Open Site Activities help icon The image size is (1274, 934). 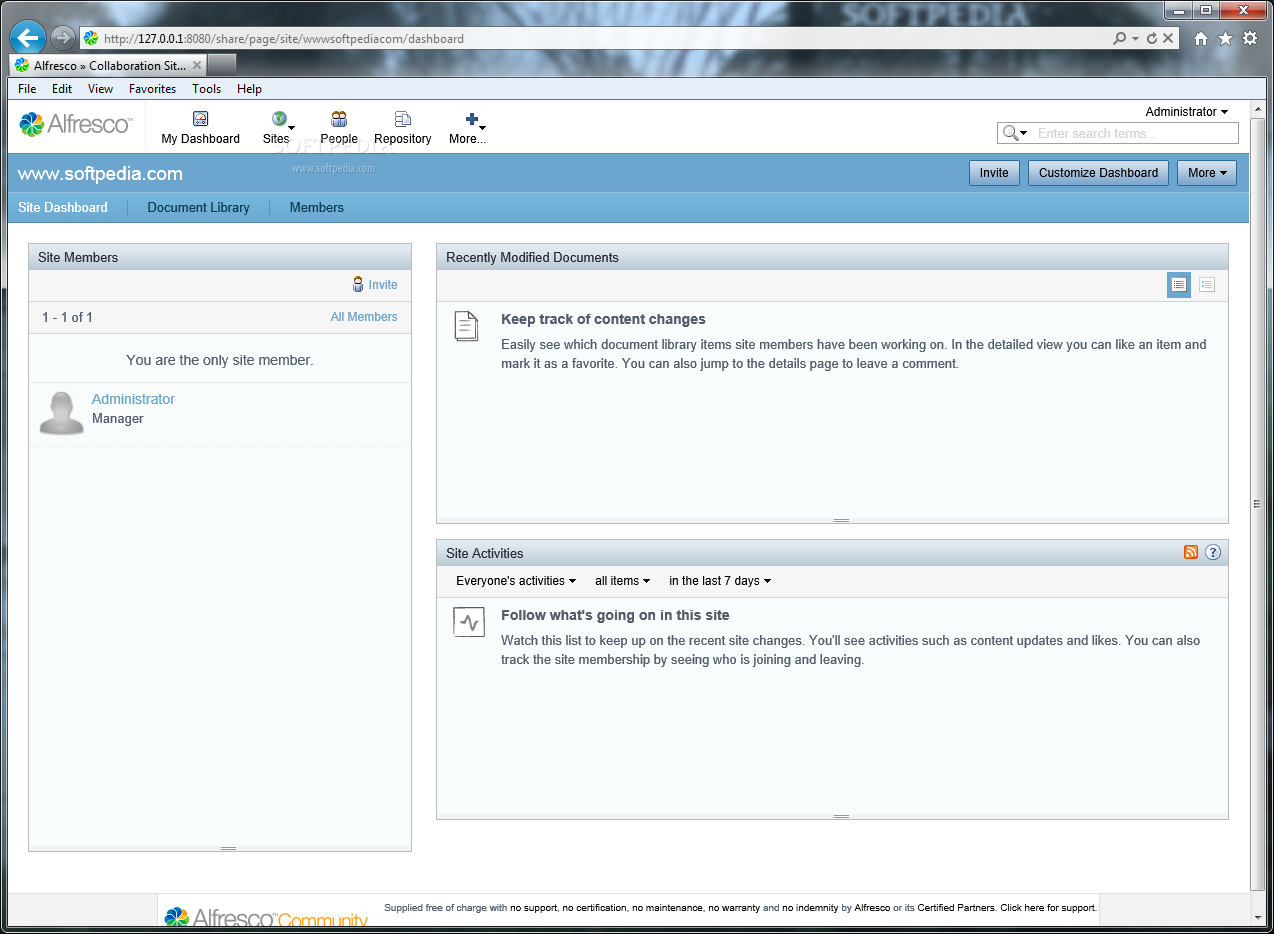(x=1213, y=552)
